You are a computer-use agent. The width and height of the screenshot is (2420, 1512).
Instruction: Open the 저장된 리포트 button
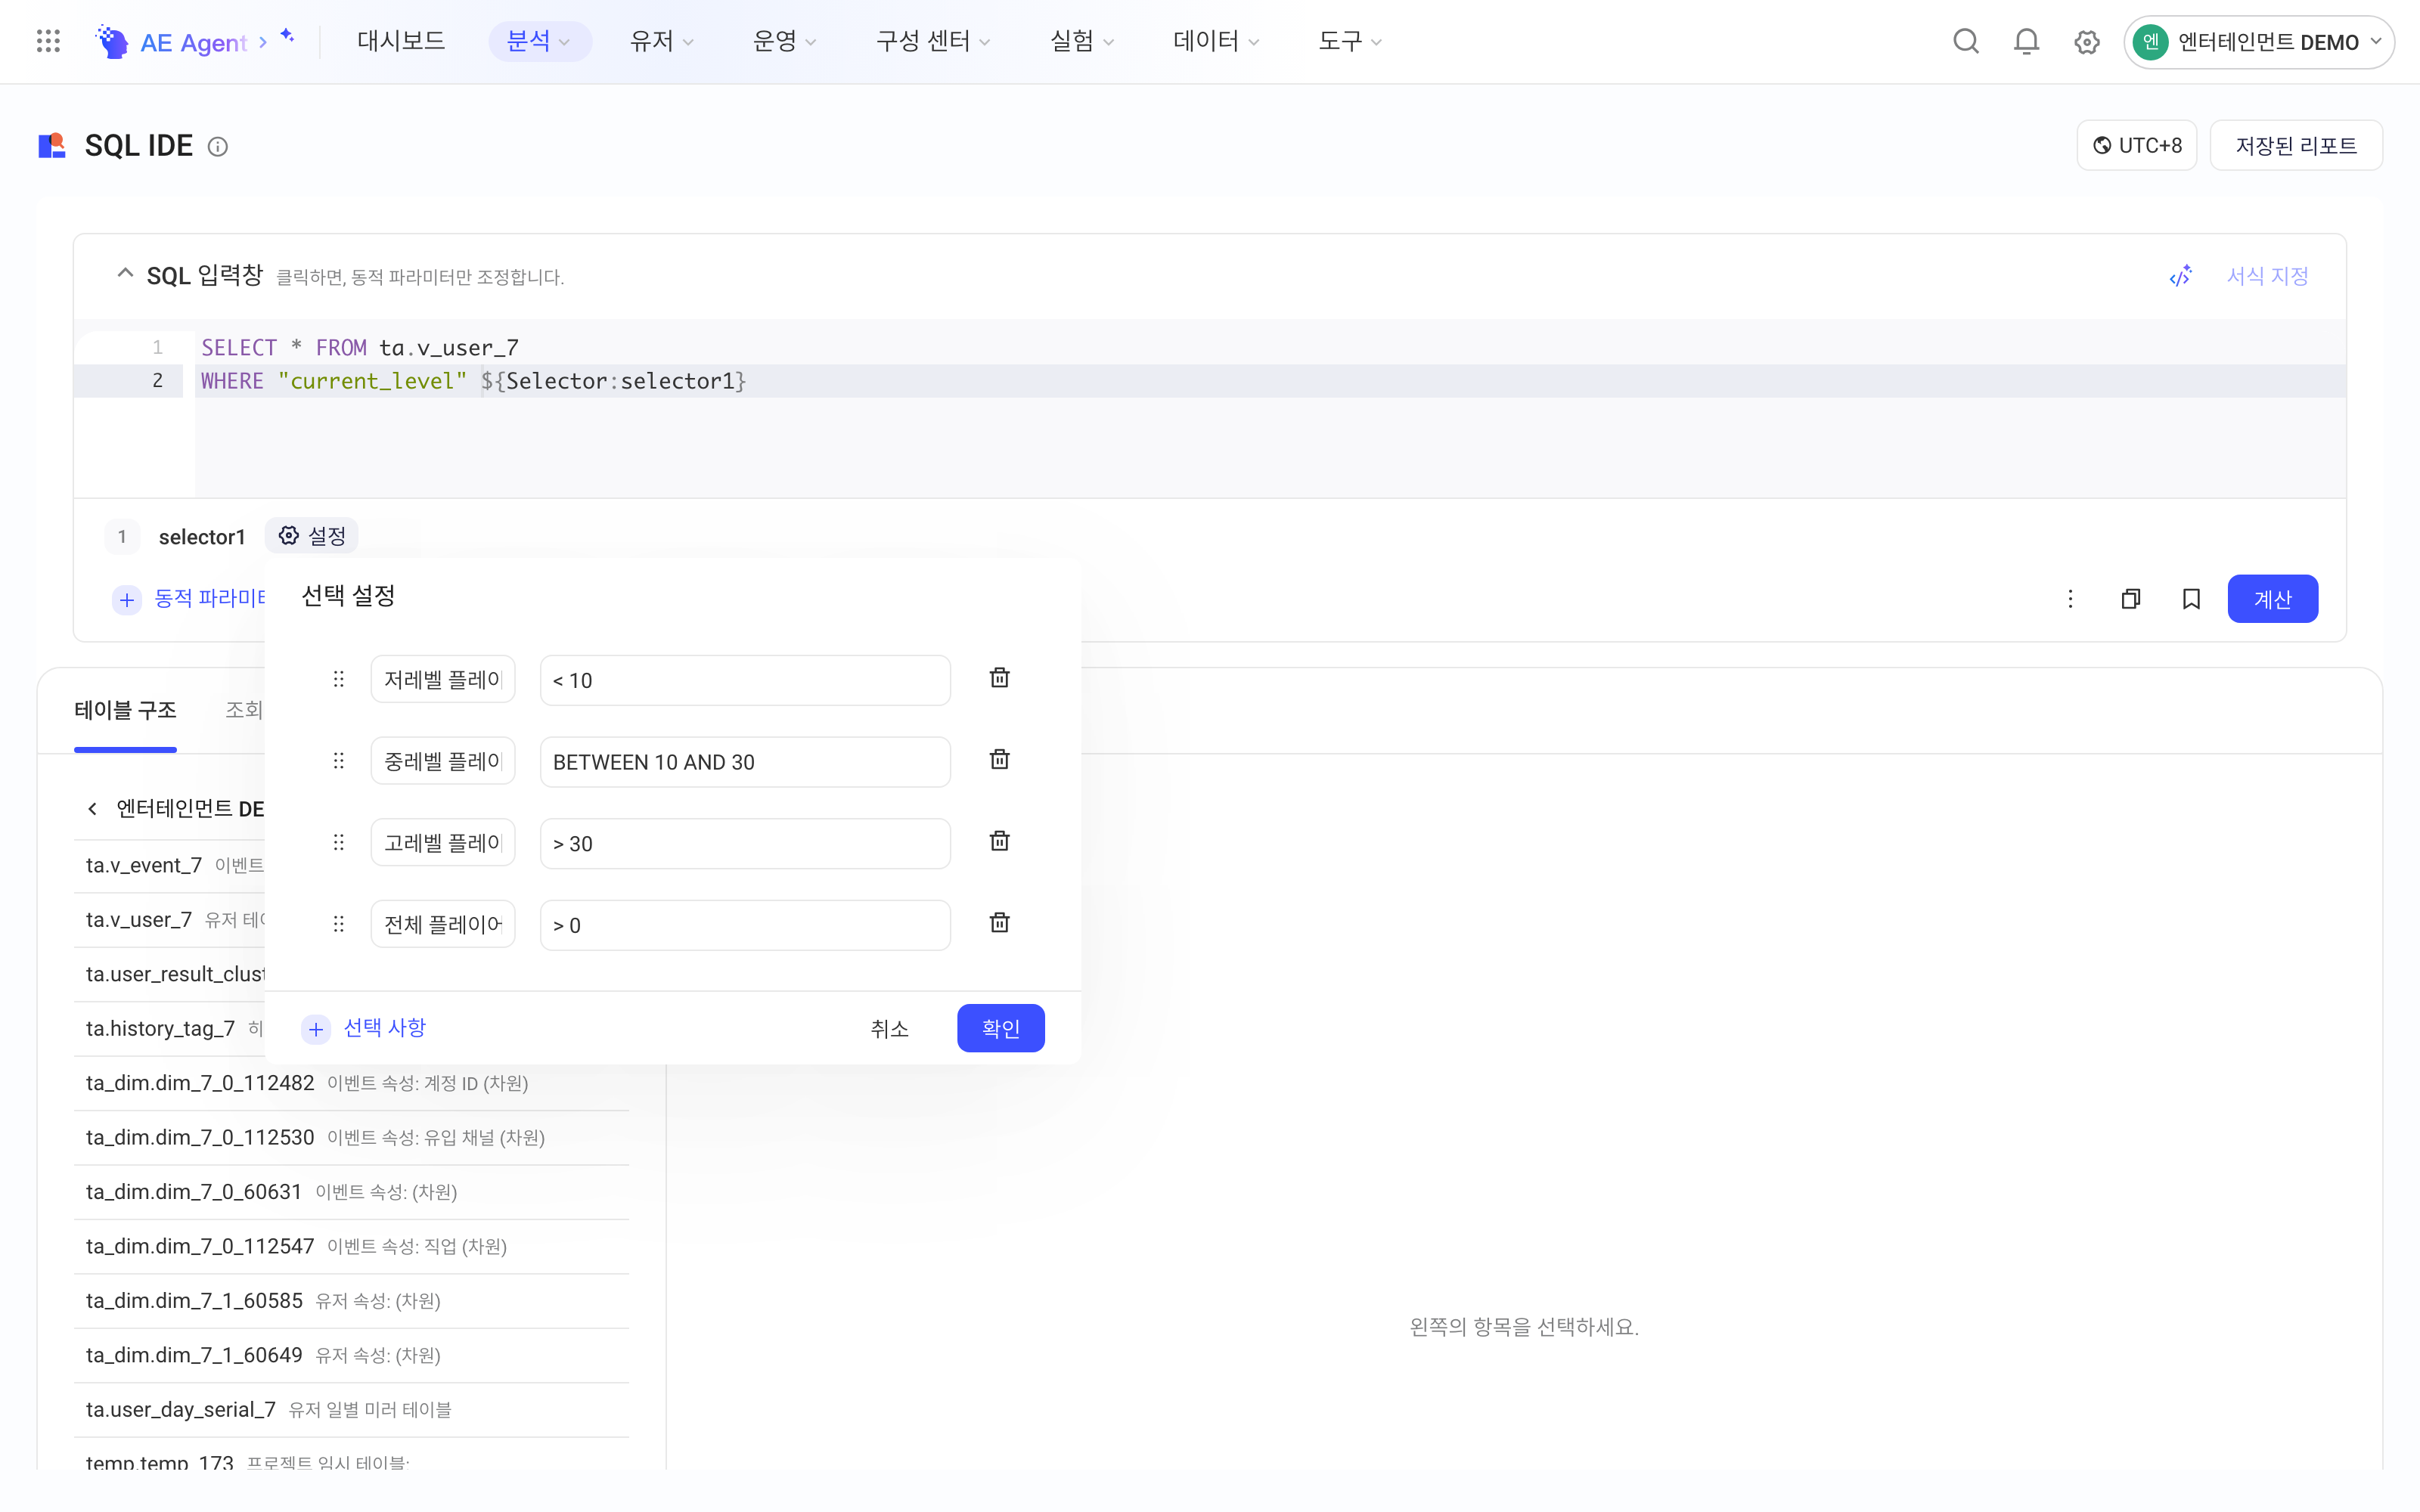[x=2296, y=146]
